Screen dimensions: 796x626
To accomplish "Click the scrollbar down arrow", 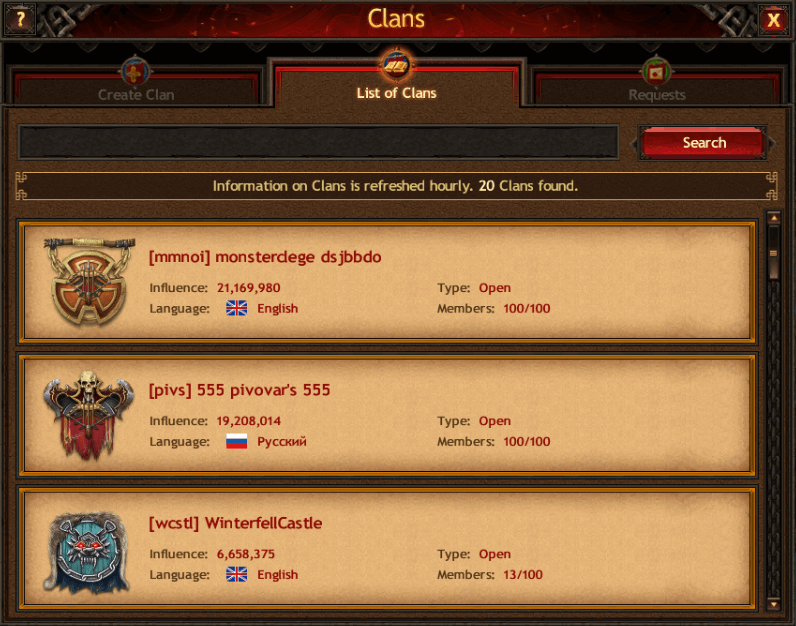I will tap(774, 604).
